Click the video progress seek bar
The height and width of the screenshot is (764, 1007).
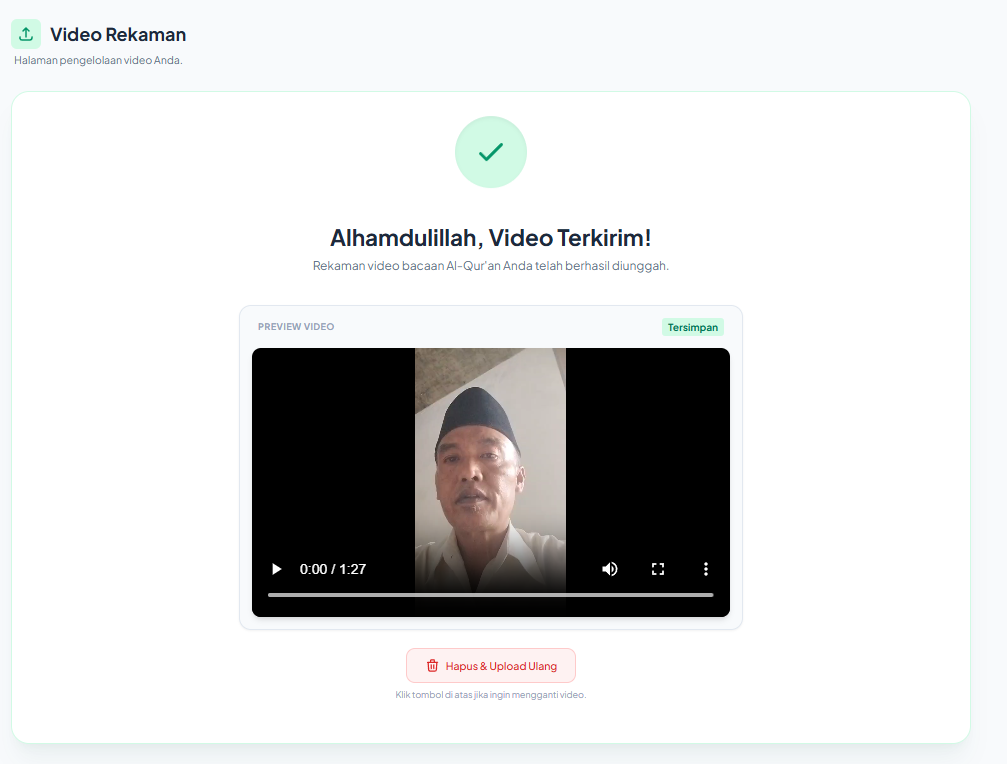pos(490,595)
